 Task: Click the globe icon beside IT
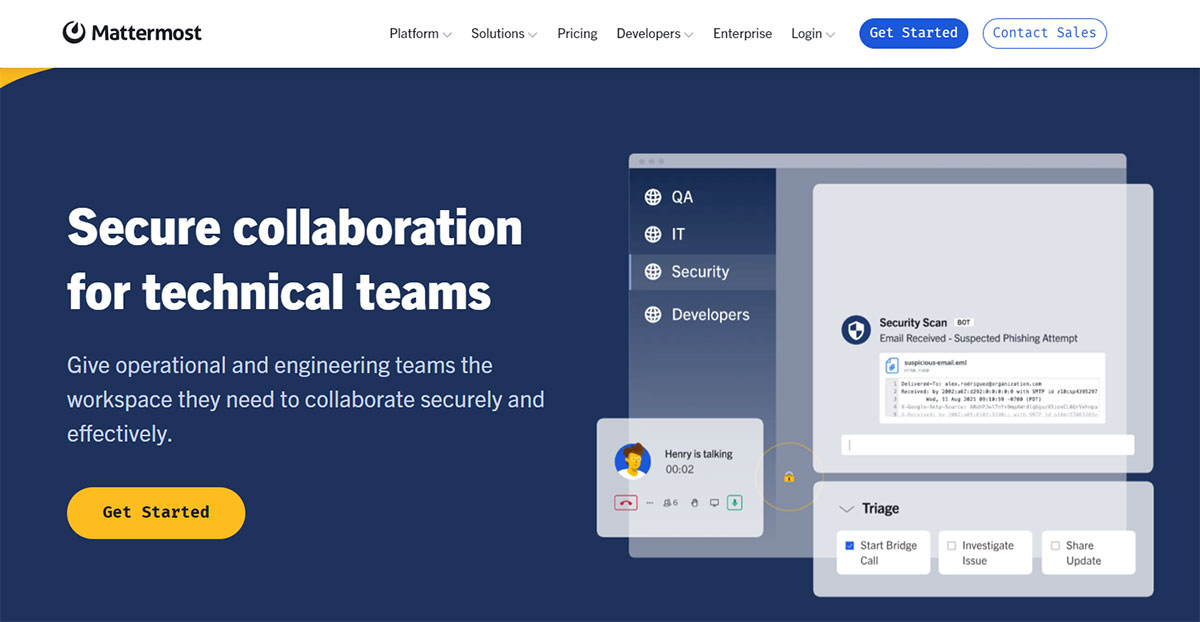pyautogui.click(x=653, y=234)
